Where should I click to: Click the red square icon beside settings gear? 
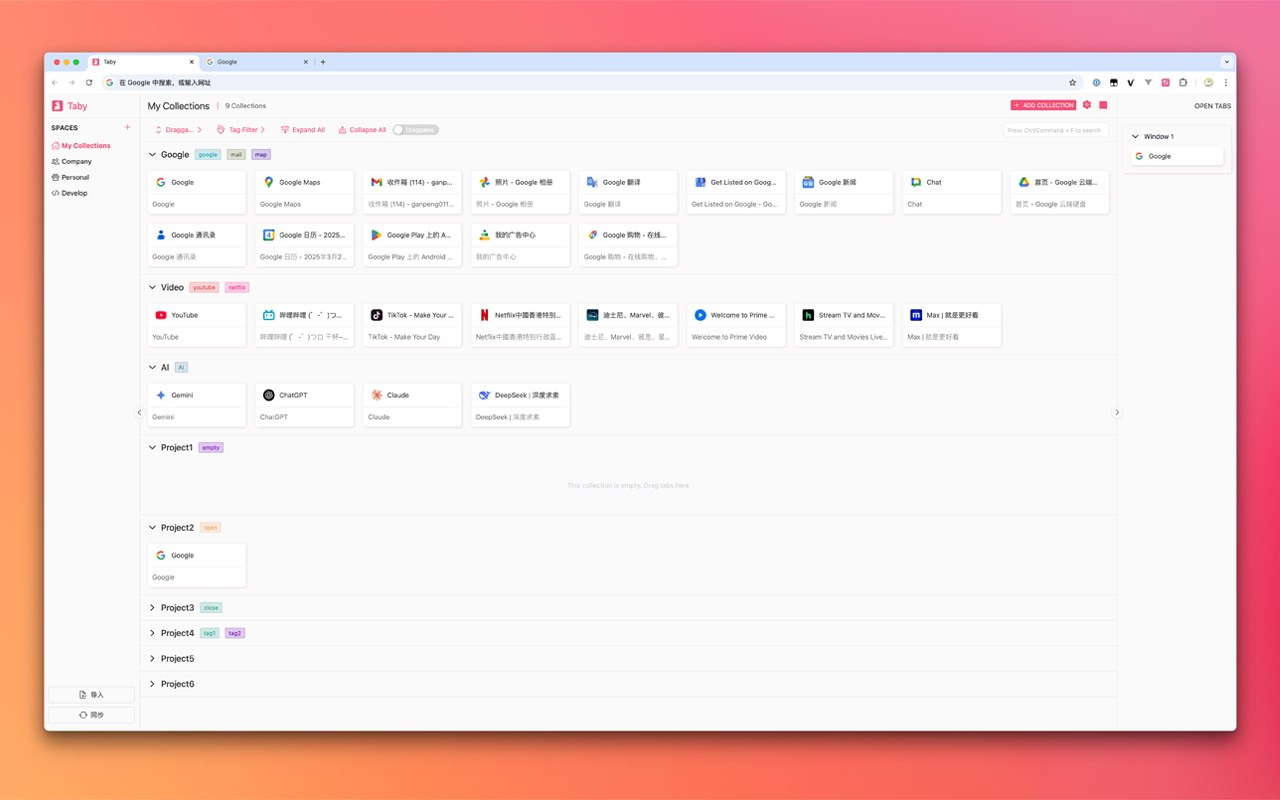pyautogui.click(x=1103, y=105)
